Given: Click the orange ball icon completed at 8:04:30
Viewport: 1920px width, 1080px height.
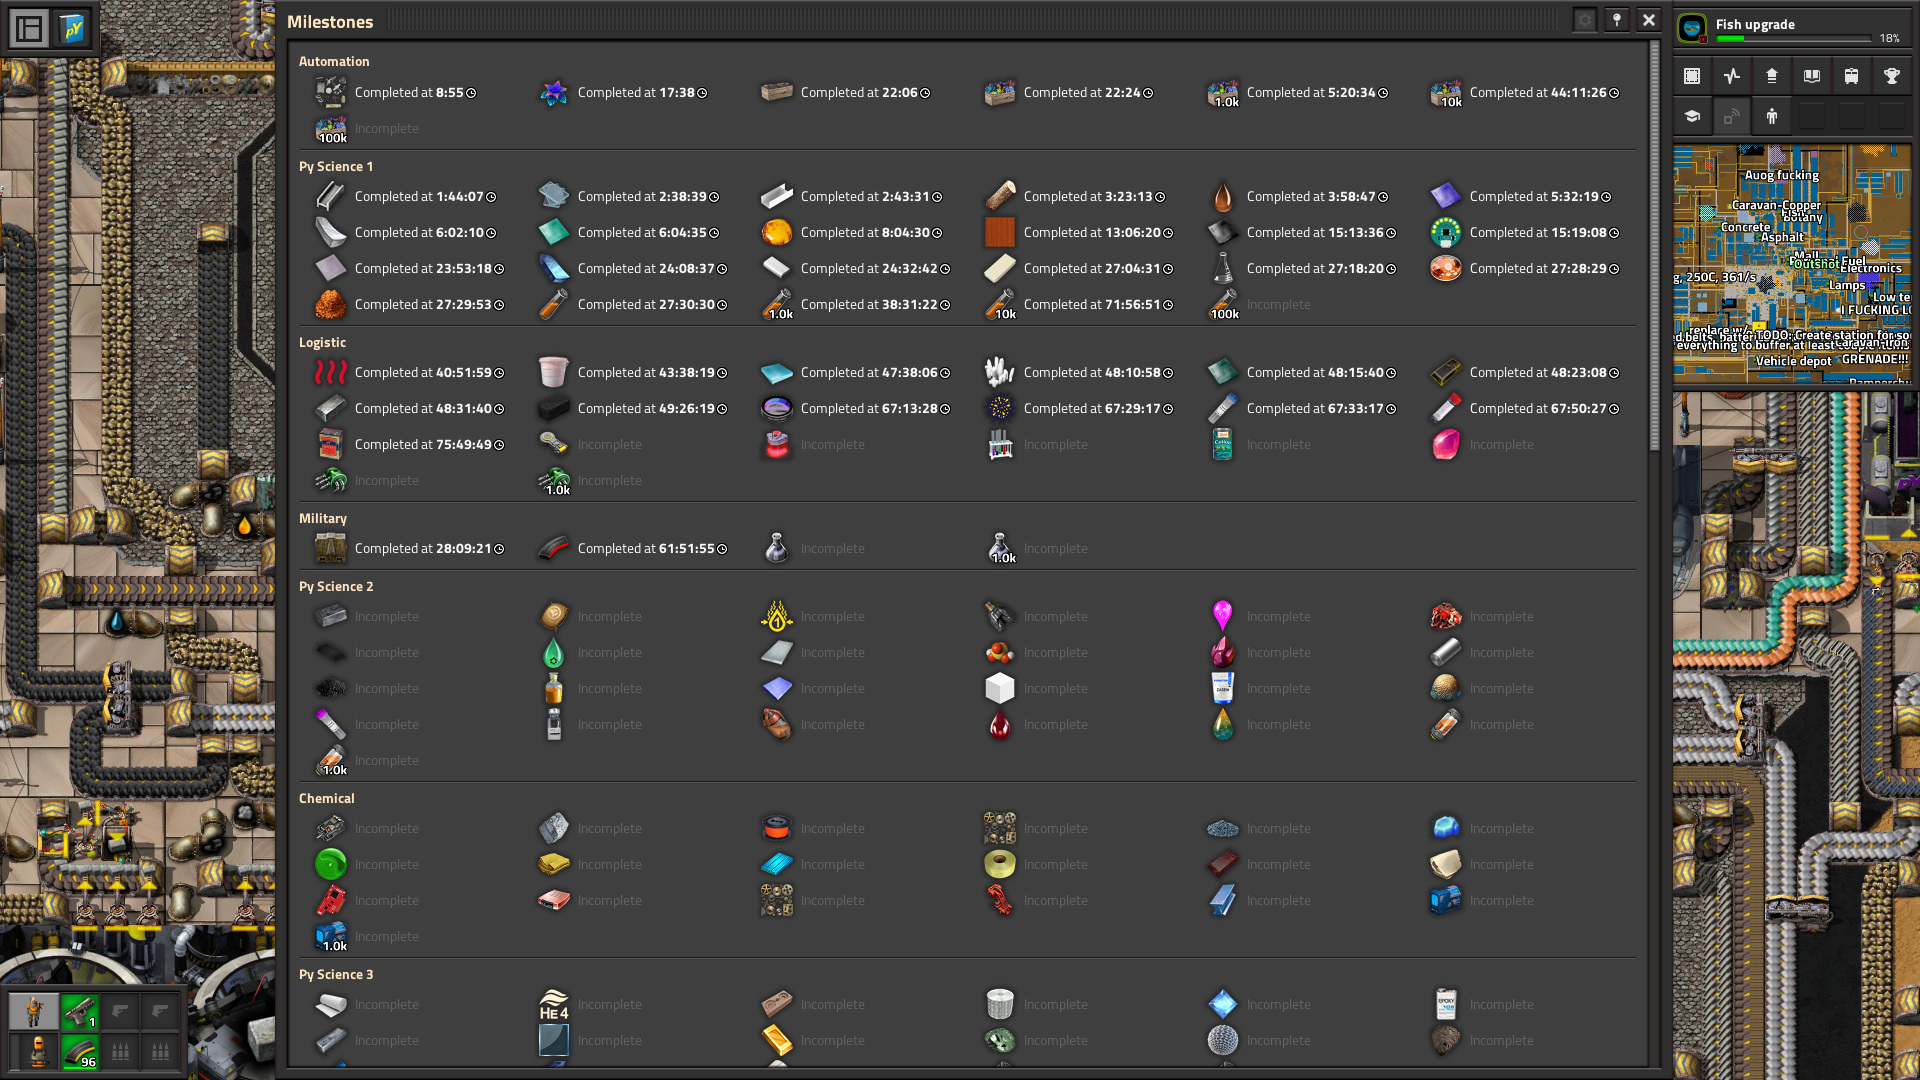Looking at the screenshot, I should pos(777,232).
